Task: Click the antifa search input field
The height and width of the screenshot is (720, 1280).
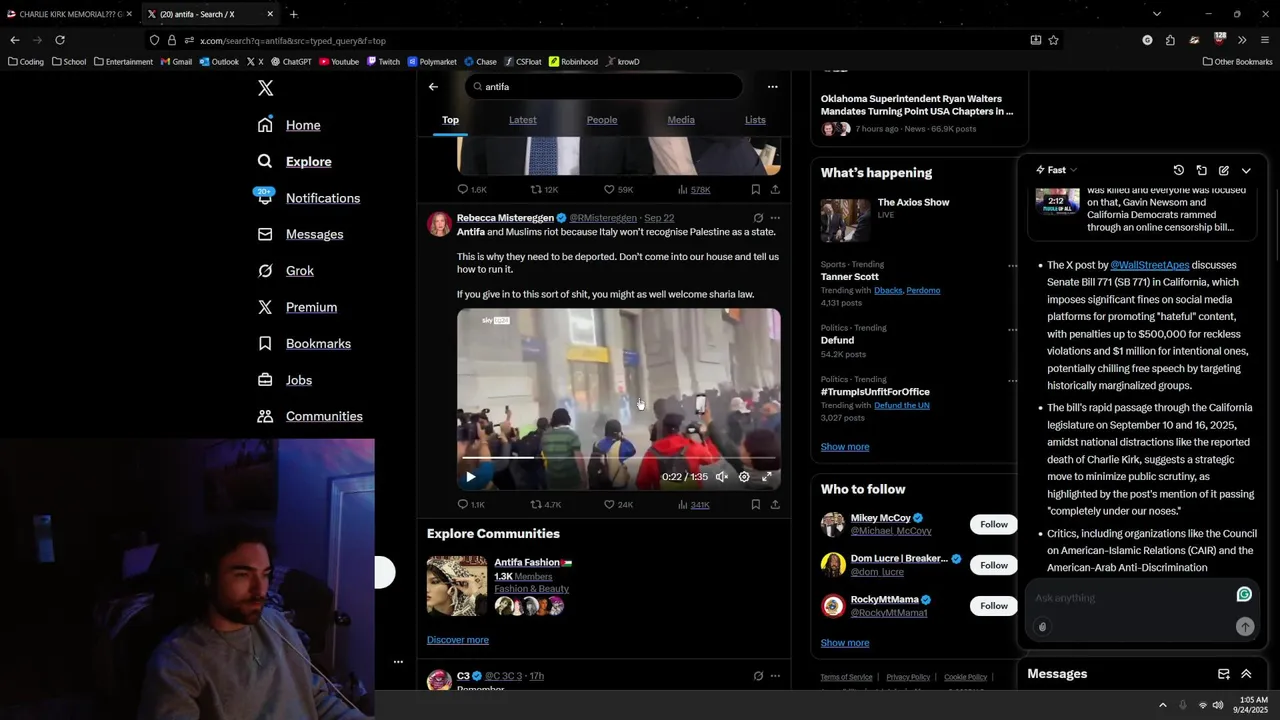Action: [604, 87]
